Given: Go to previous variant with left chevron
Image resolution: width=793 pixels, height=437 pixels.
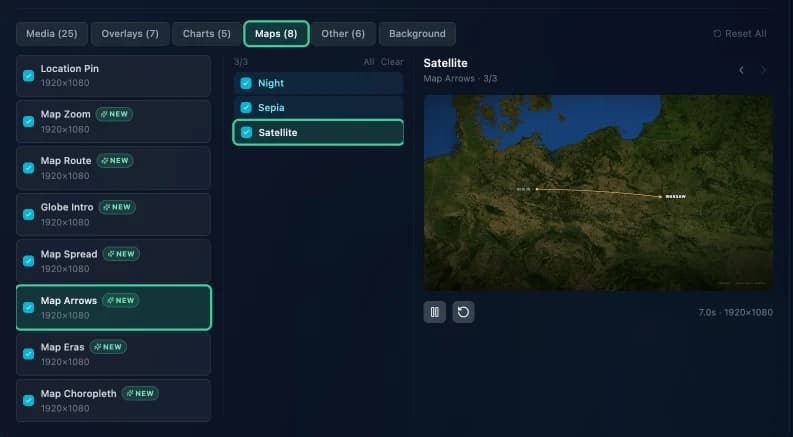Looking at the screenshot, I should pyautogui.click(x=741, y=70).
